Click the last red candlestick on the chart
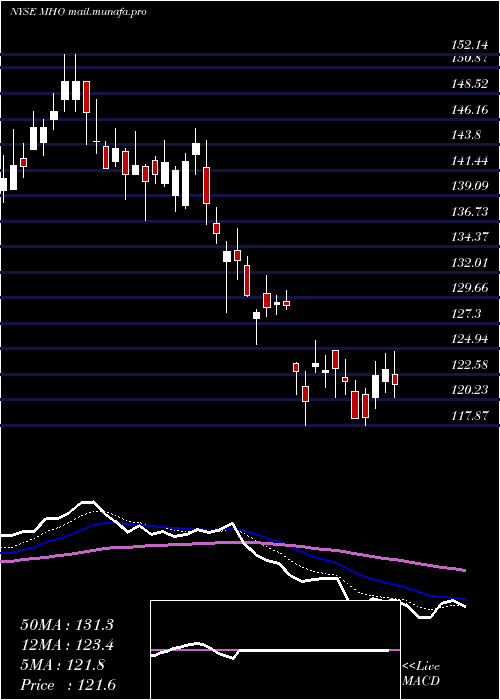Screen dimensions: 500x700 [395, 379]
